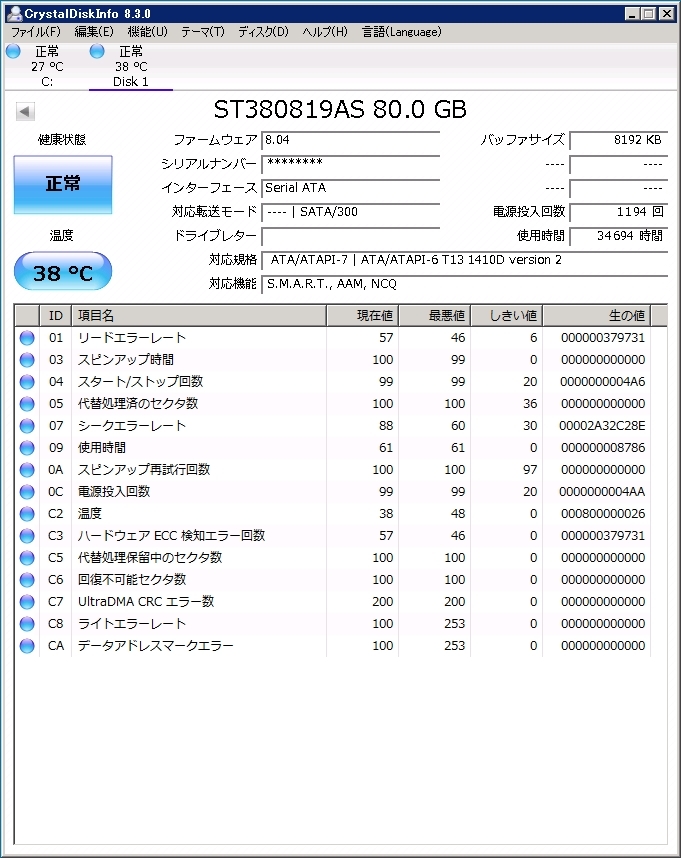Open the テーマ(T) menu
The image size is (681, 858).
(203, 32)
